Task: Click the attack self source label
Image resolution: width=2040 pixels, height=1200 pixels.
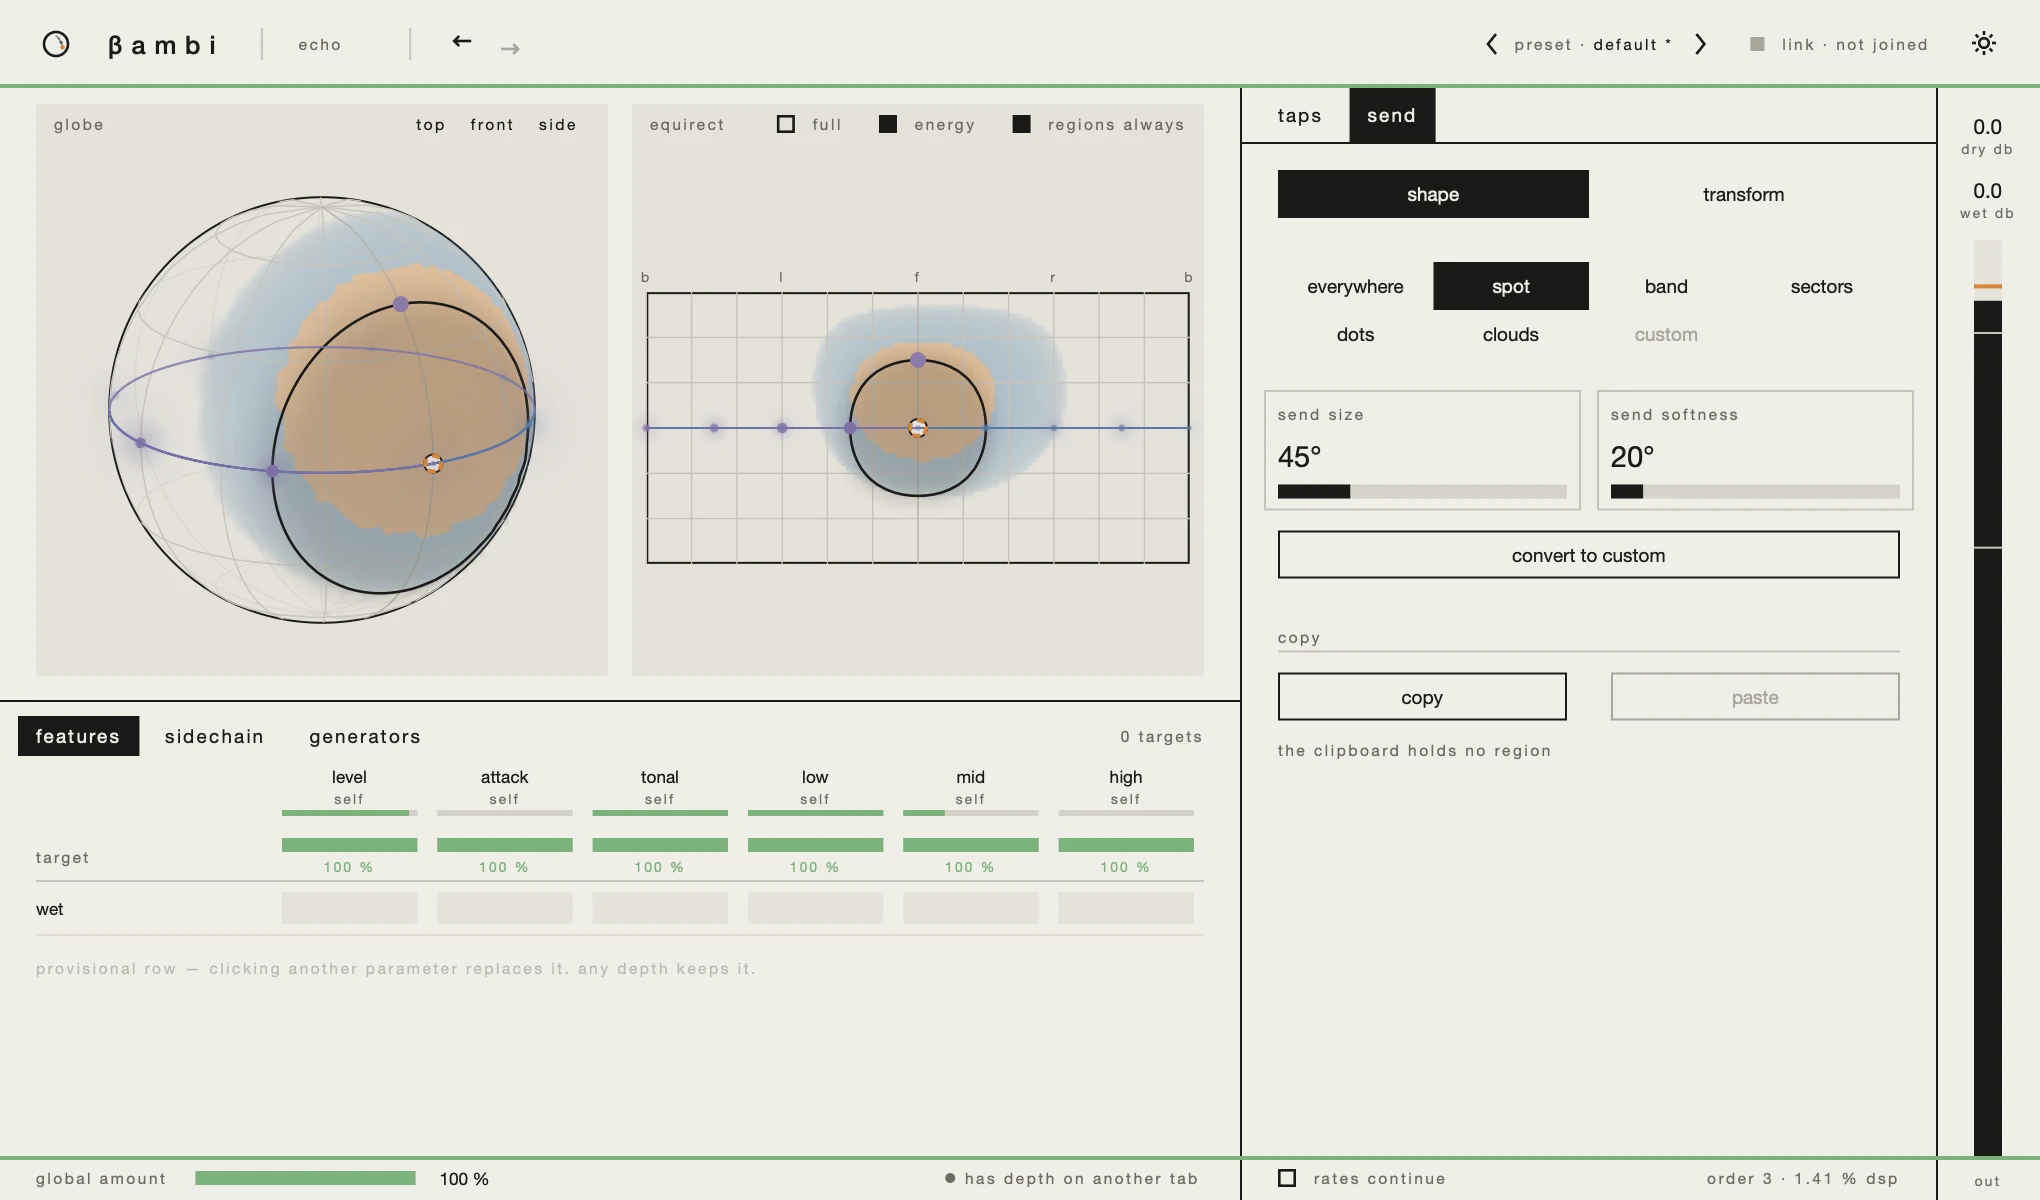Action: click(504, 799)
